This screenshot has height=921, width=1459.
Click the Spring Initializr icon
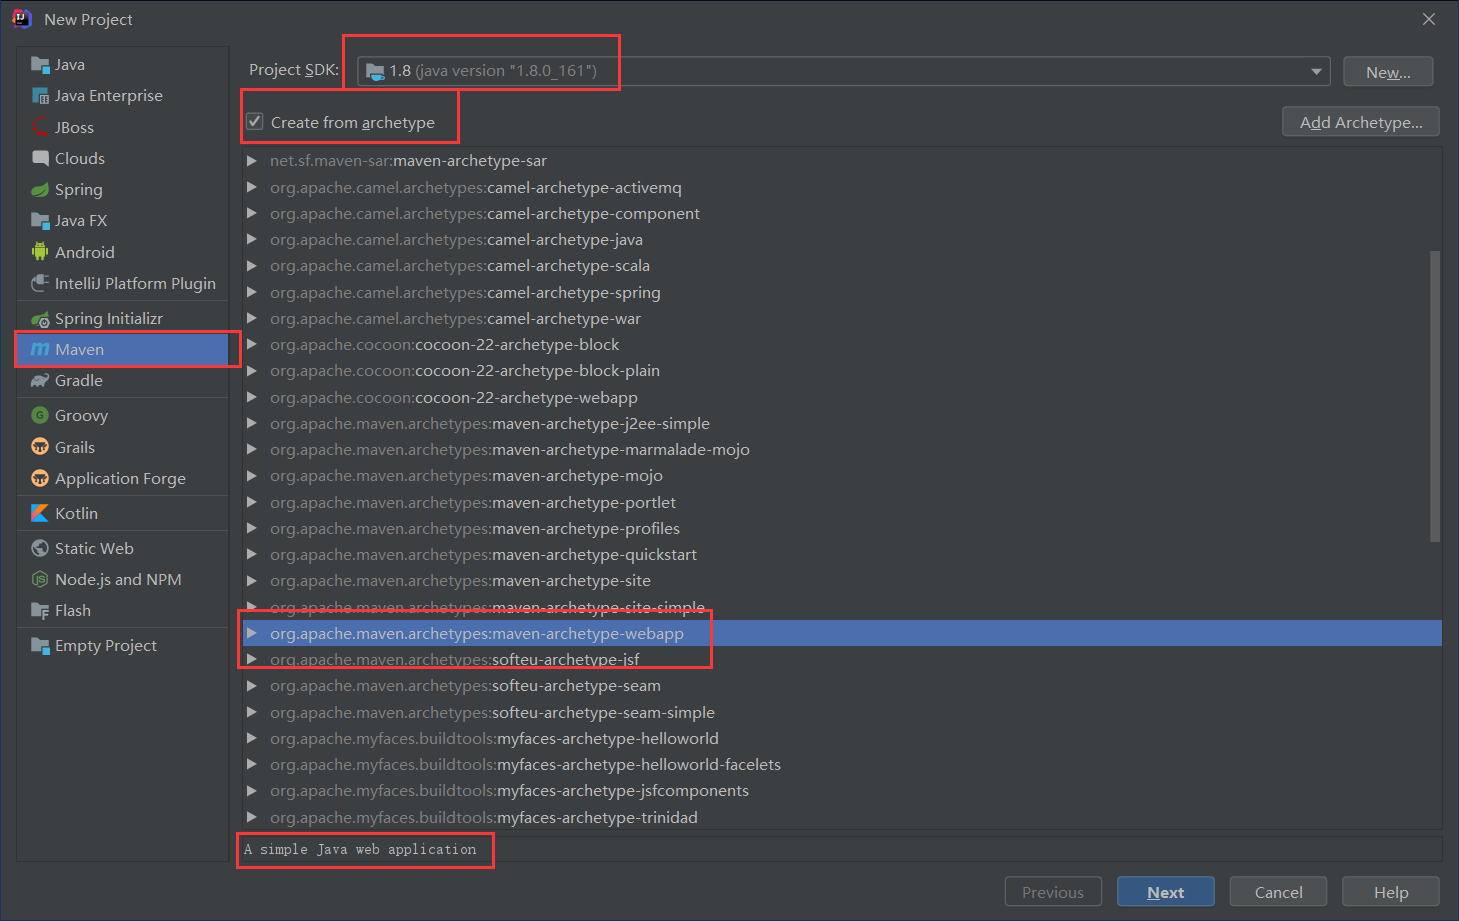point(40,319)
